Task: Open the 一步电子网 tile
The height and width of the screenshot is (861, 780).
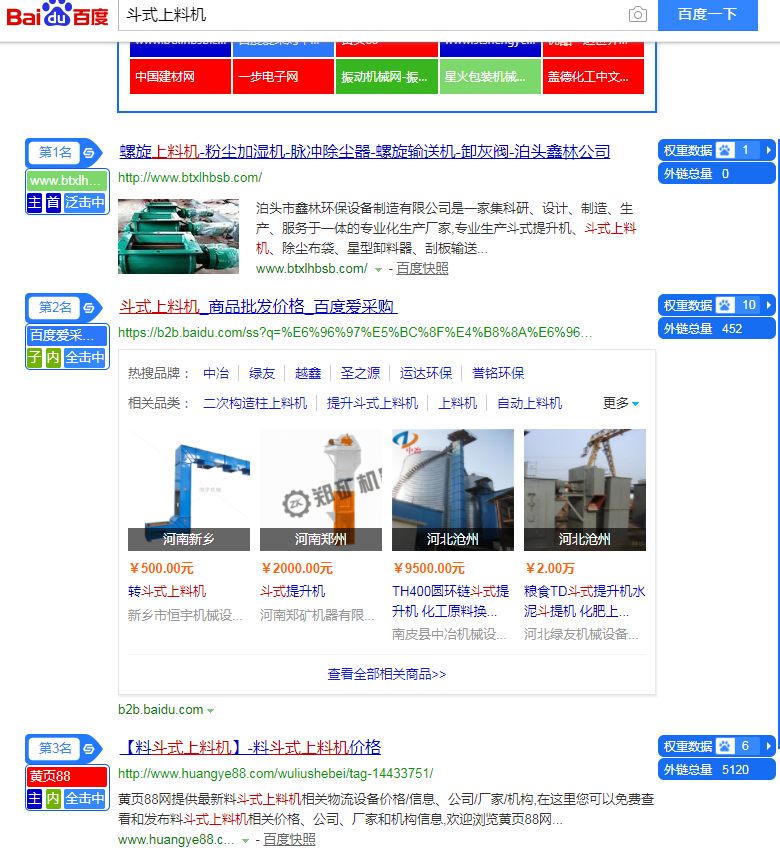Action: tap(283, 76)
